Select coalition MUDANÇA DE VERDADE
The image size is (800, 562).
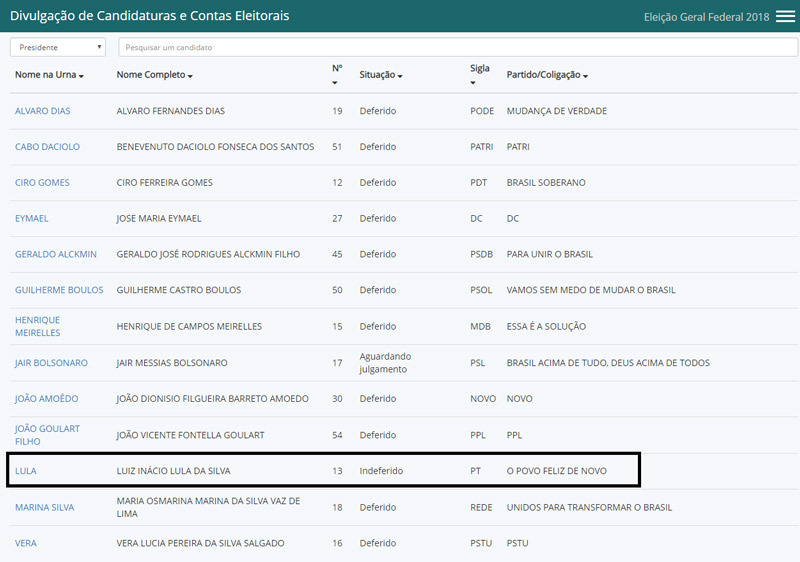(556, 111)
